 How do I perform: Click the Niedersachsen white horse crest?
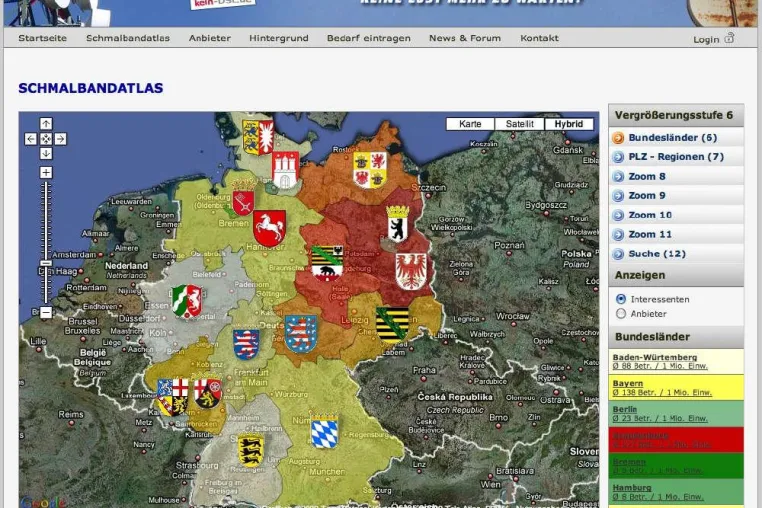coord(269,228)
